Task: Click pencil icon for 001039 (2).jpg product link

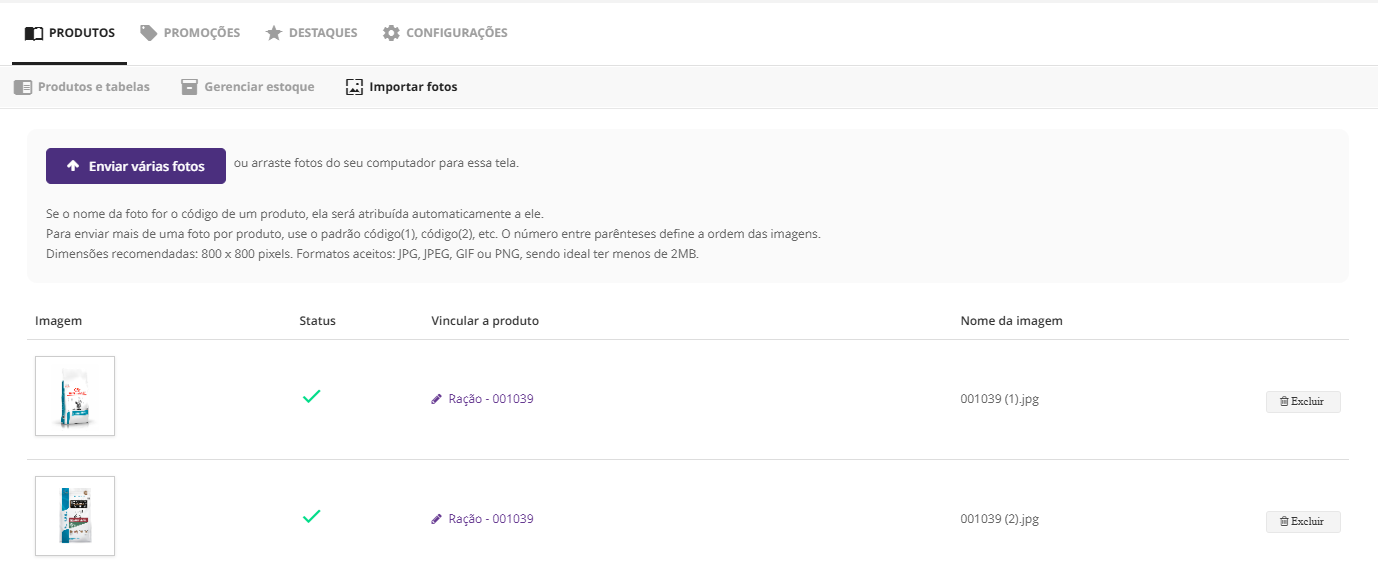Action: point(436,519)
